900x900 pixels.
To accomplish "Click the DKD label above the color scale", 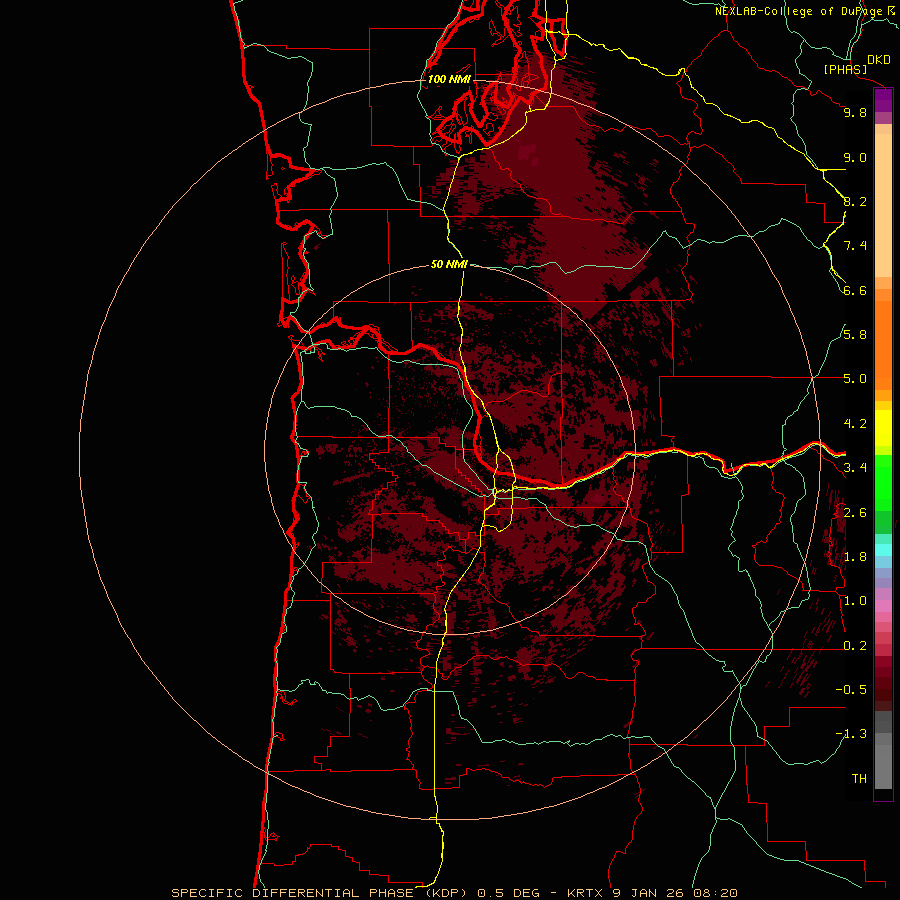I will click(879, 60).
